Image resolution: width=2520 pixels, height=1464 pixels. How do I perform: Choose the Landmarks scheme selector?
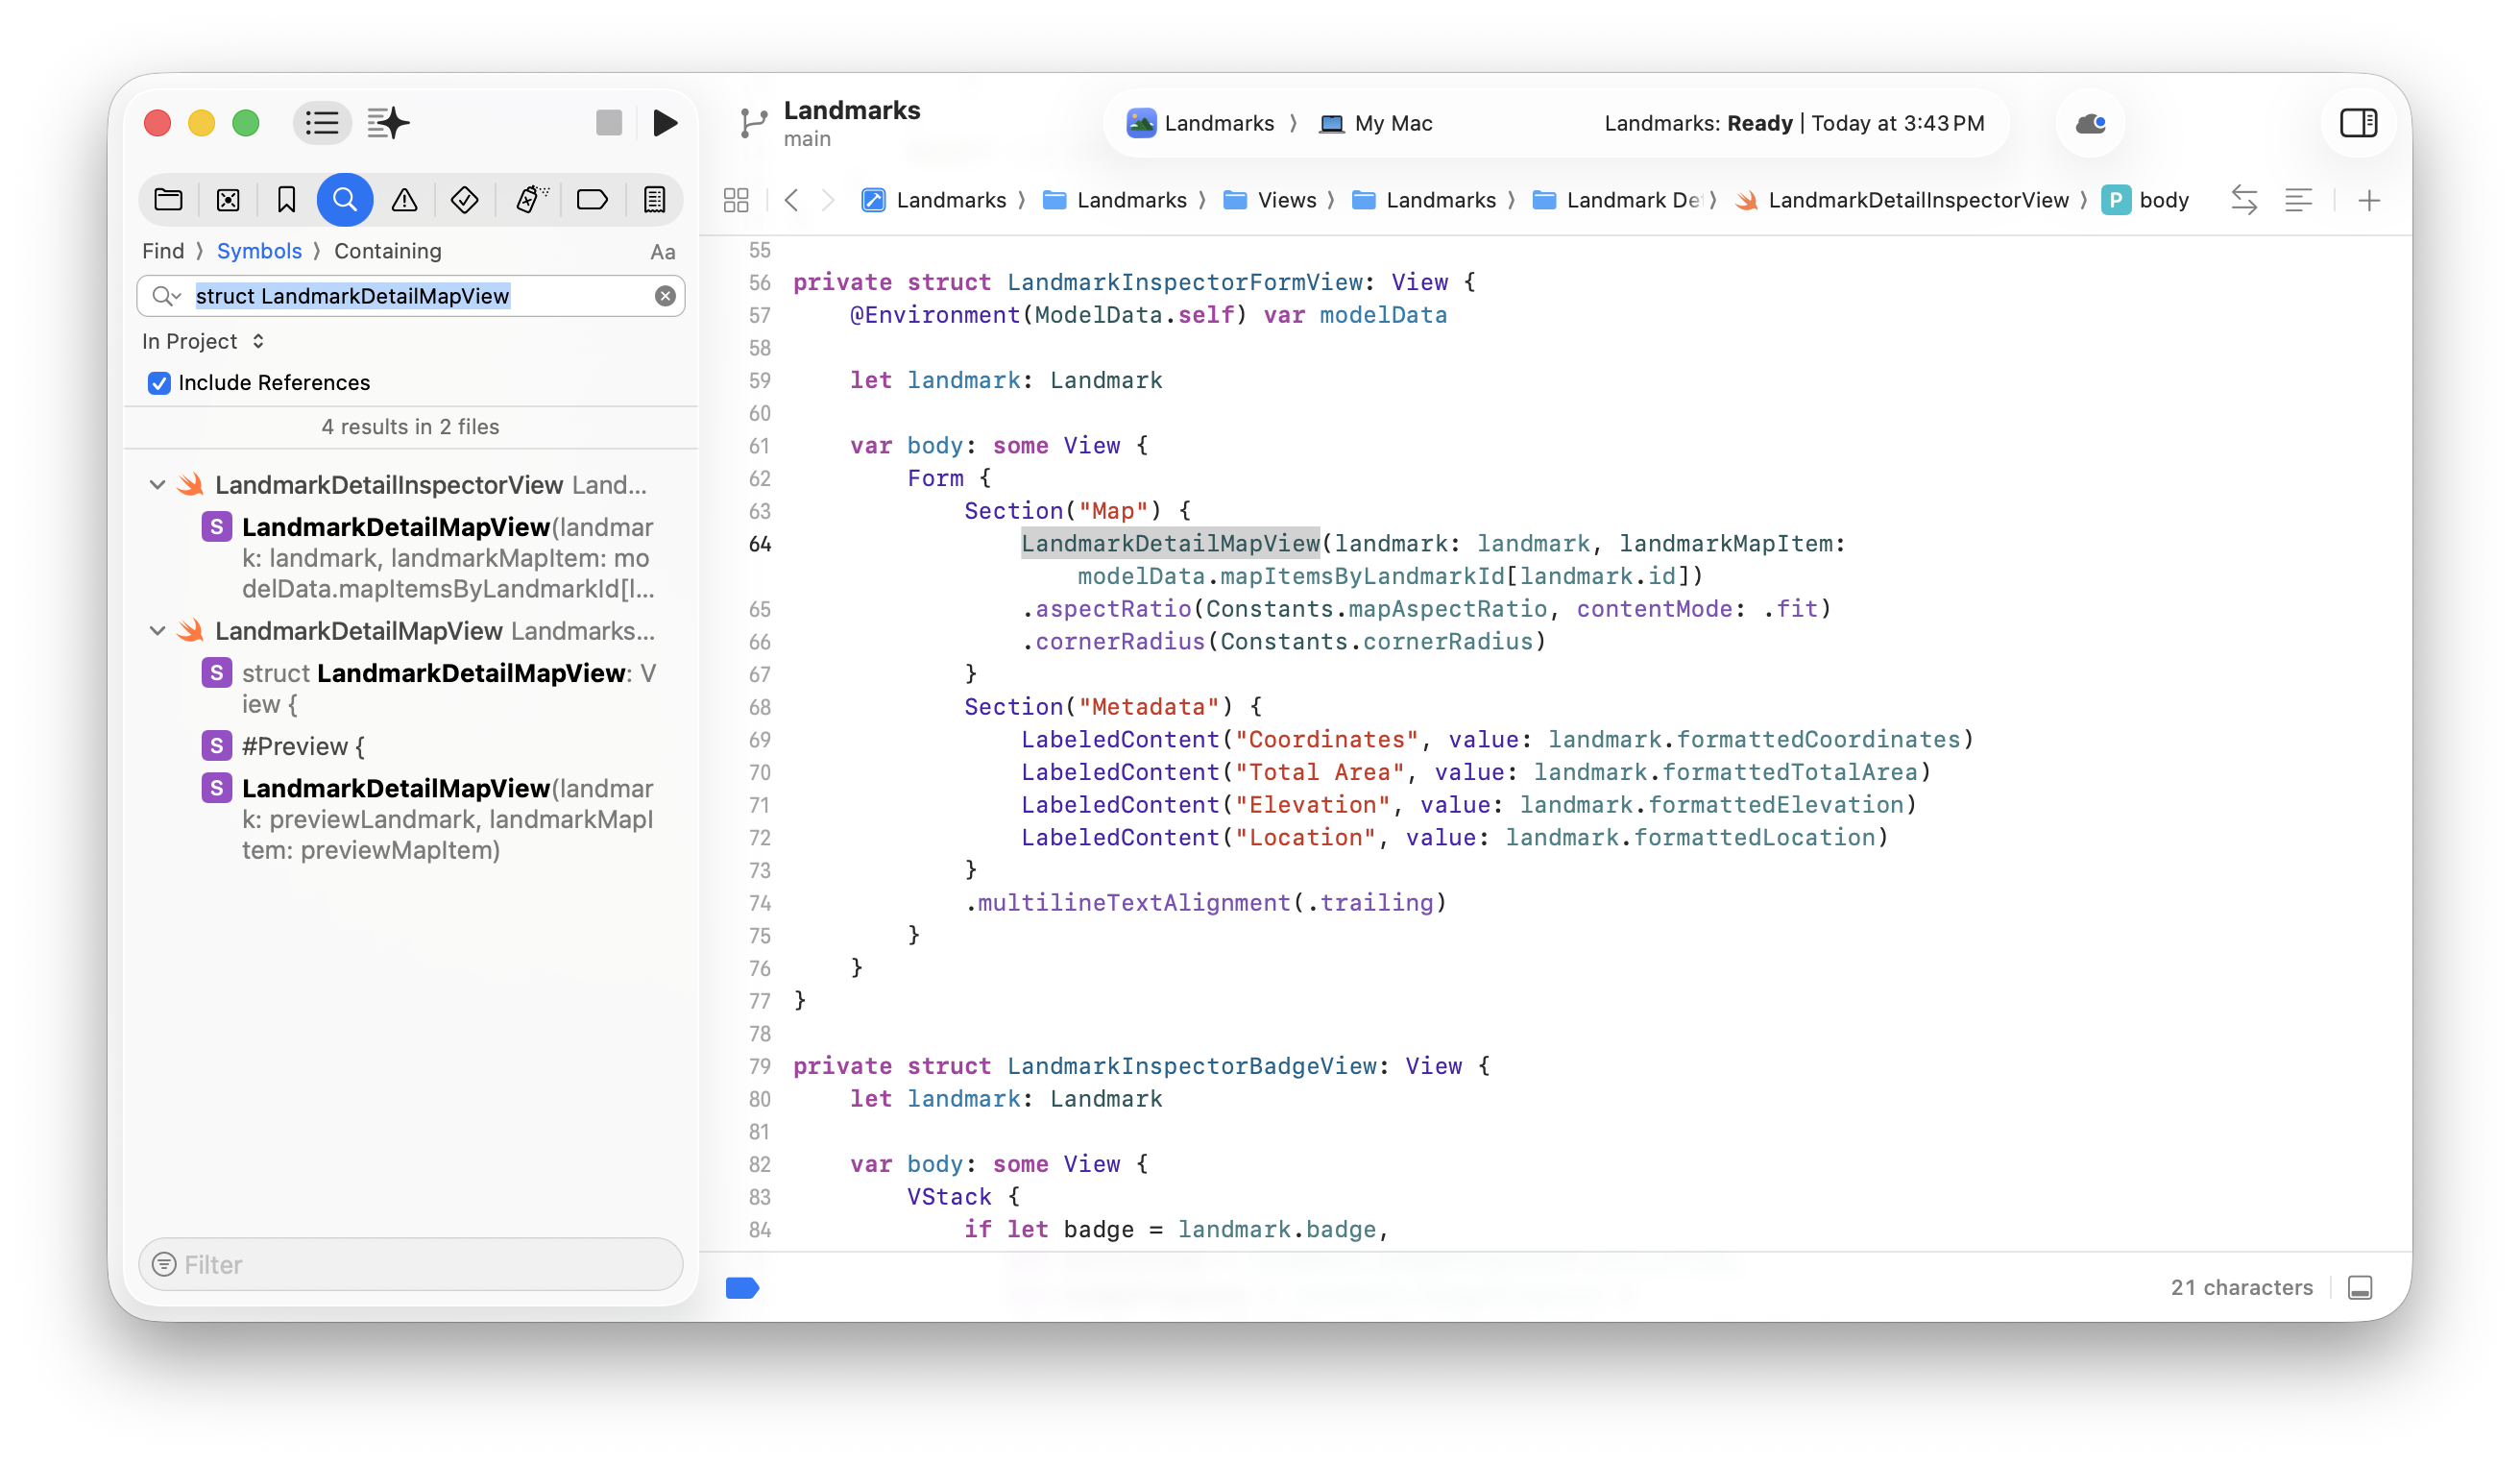1201,123
